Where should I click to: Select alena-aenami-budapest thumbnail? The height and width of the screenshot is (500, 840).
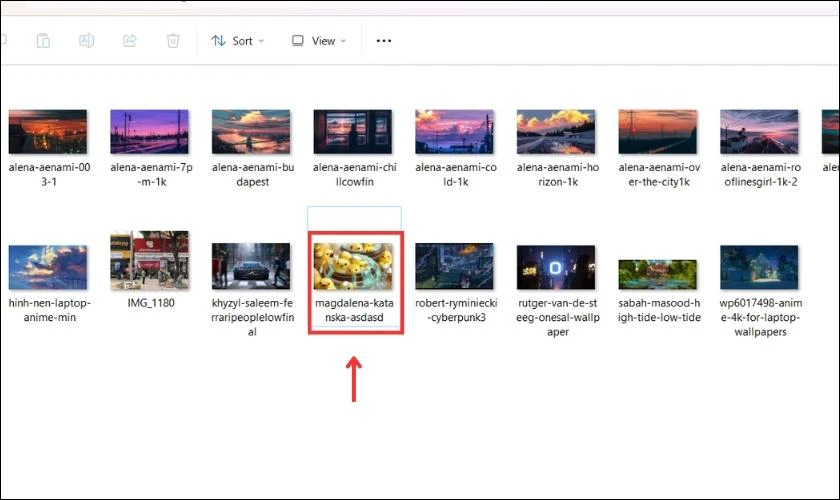[251, 132]
